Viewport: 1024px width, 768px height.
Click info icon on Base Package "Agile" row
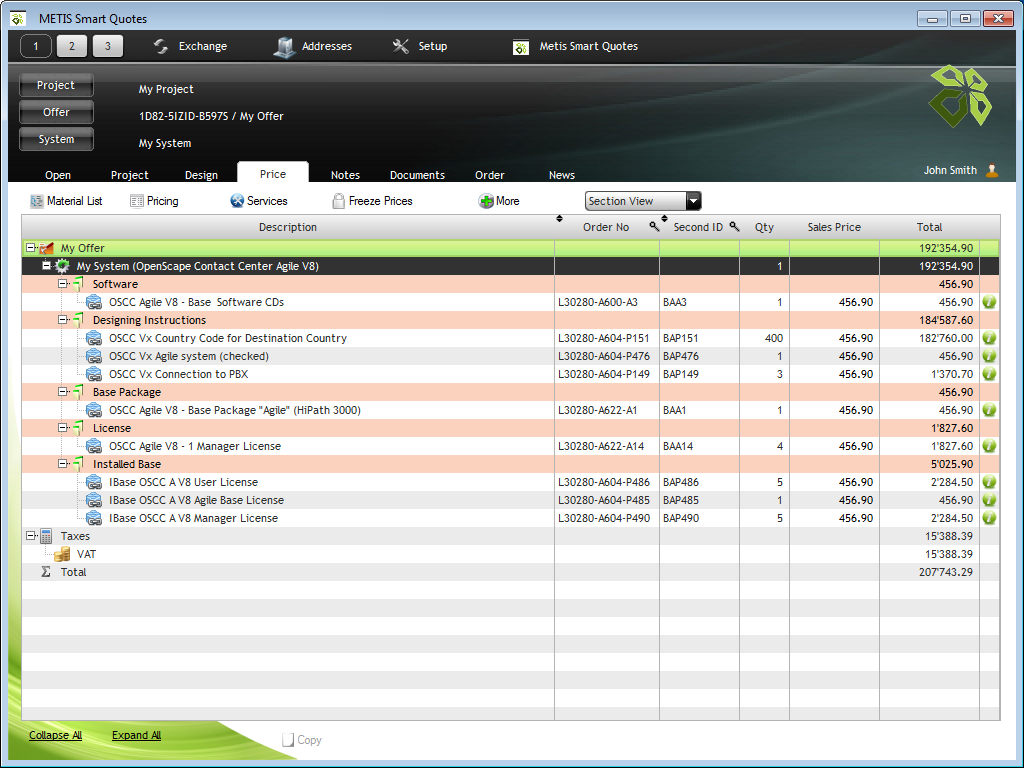[x=989, y=410]
